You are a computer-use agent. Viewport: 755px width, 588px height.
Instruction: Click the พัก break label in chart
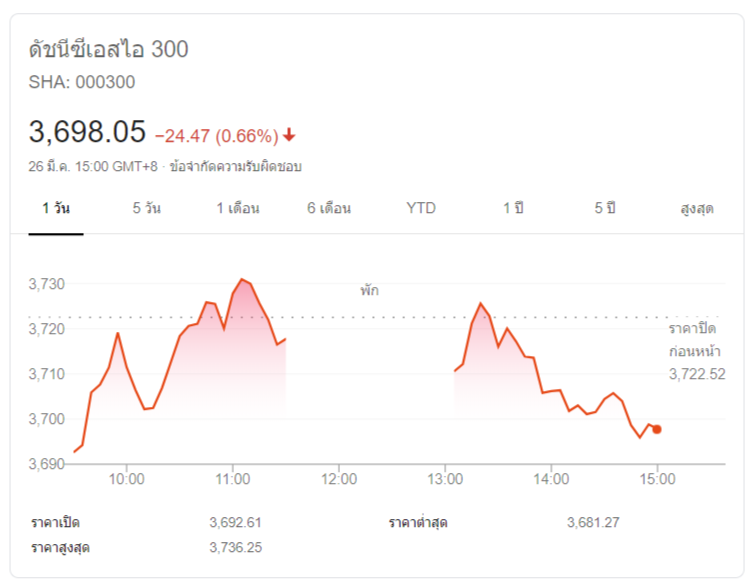tap(370, 290)
